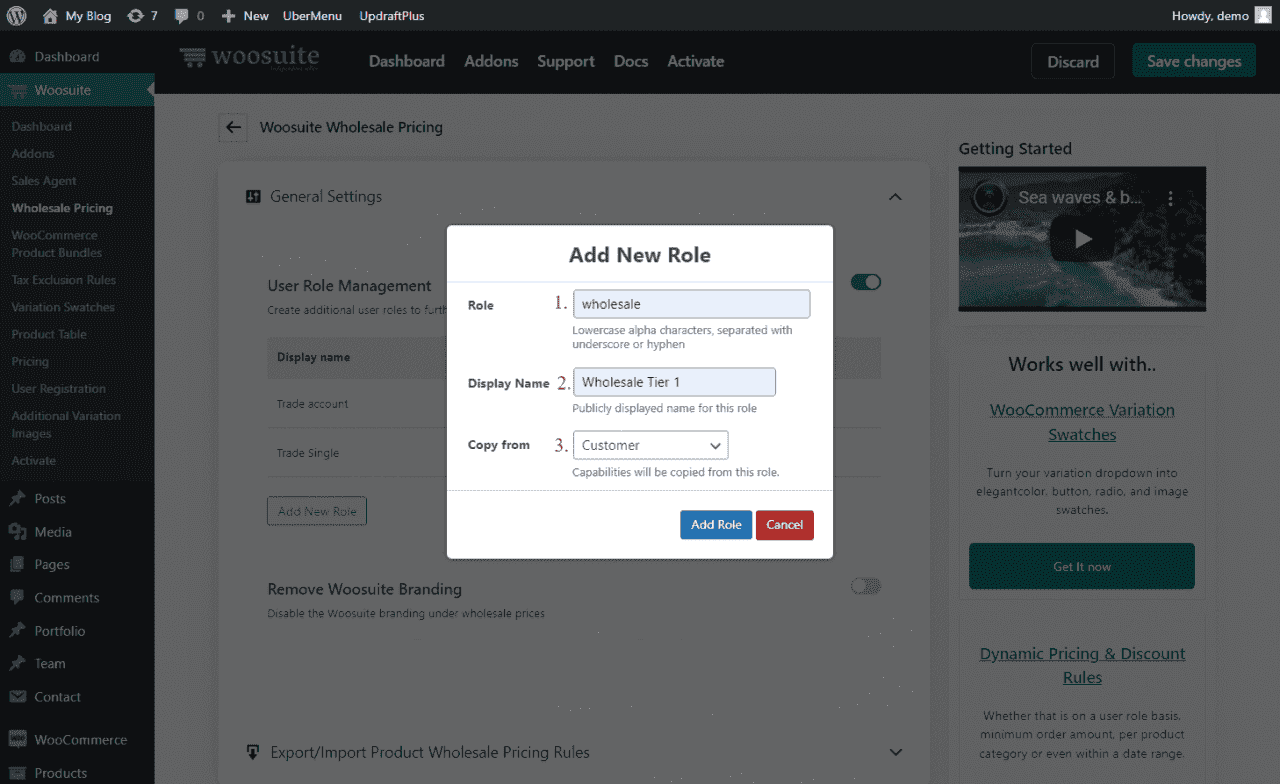
Task: Click the WordPress logo icon
Action: [x=16, y=16]
